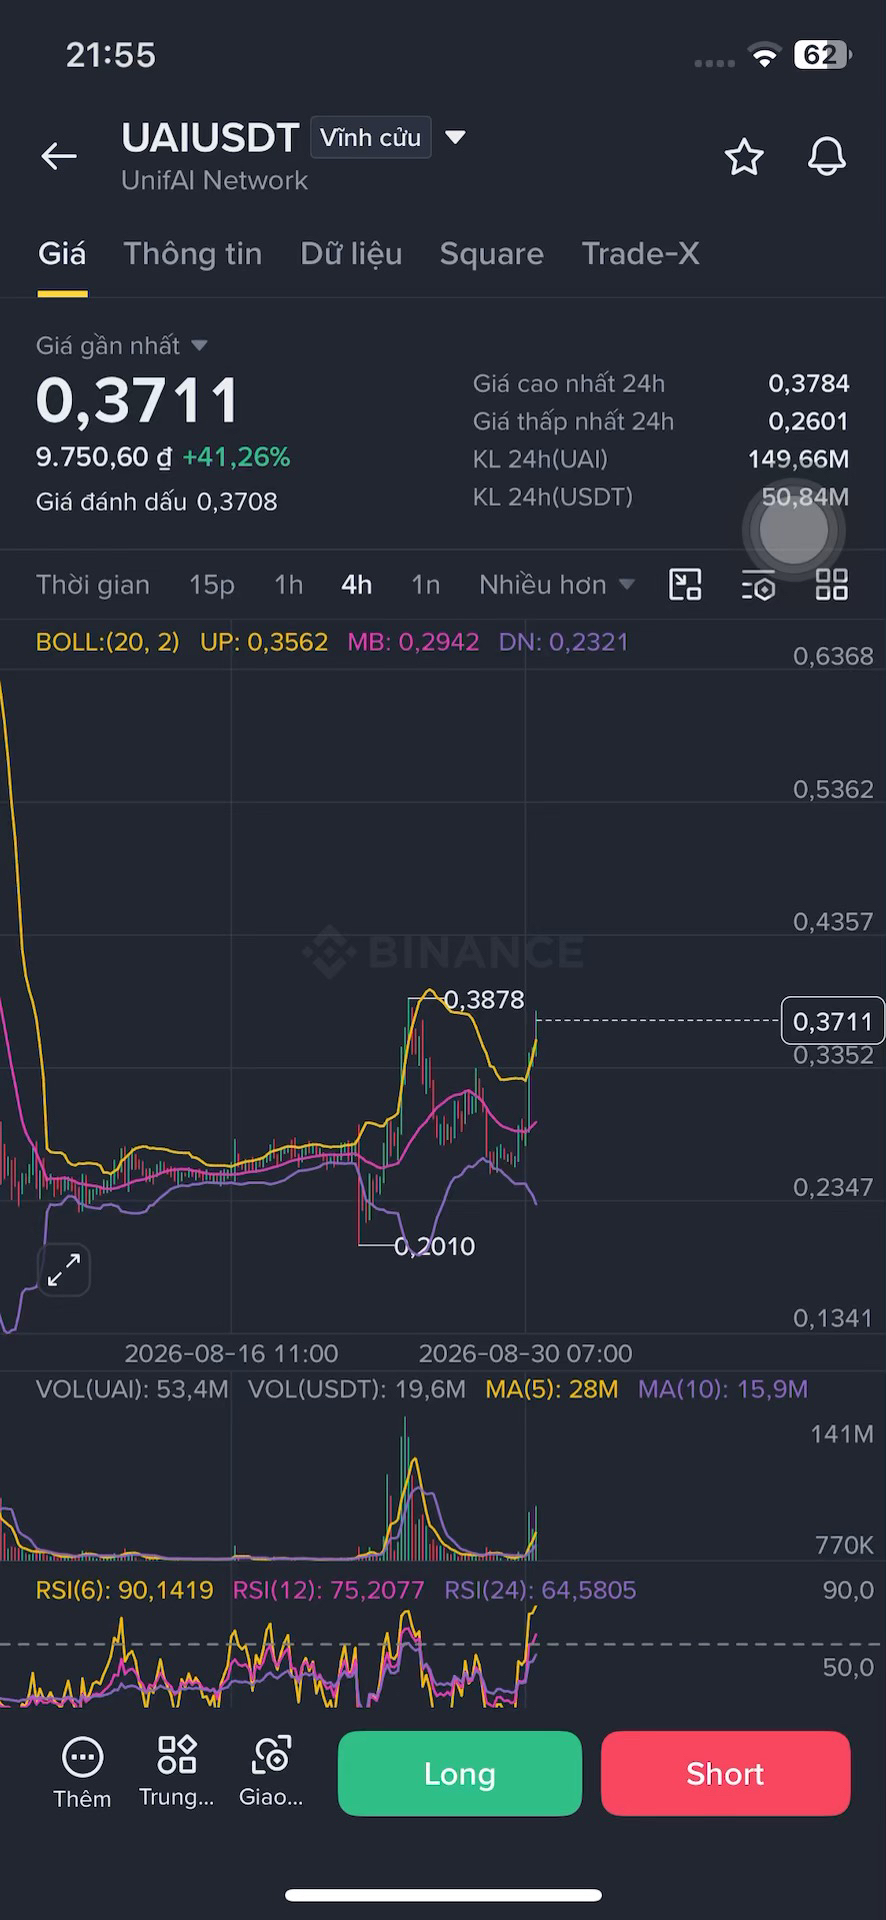Tap the Wi-Fi icon in status bar
This screenshot has width=886, height=1920.
(764, 56)
